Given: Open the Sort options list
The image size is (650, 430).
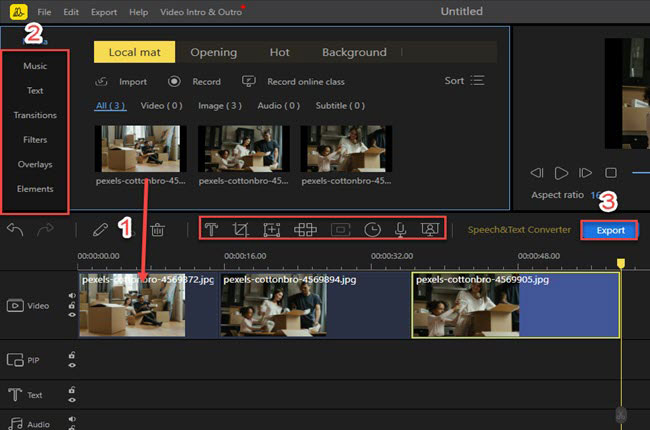Looking at the screenshot, I should click(x=465, y=80).
